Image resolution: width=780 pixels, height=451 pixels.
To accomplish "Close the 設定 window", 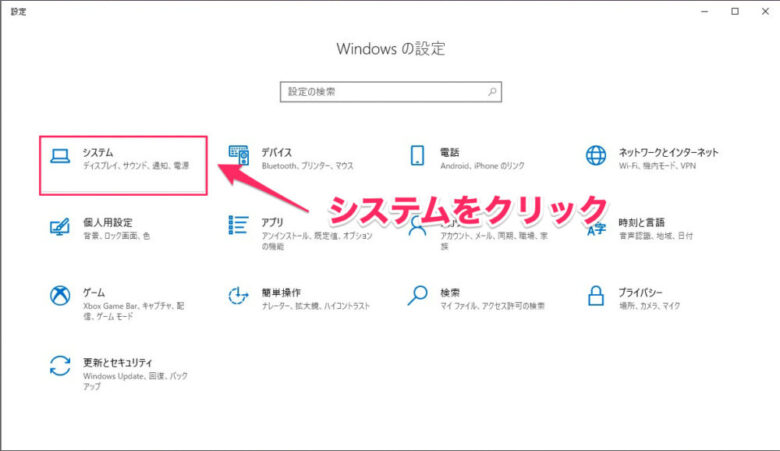I will tap(765, 11).
